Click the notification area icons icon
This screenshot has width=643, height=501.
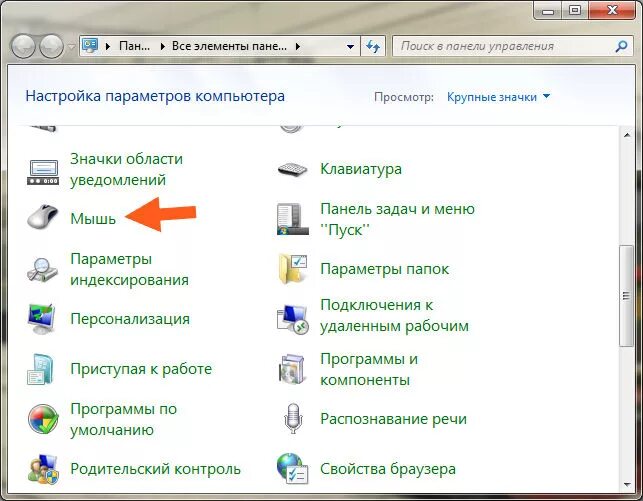[x=43, y=171]
